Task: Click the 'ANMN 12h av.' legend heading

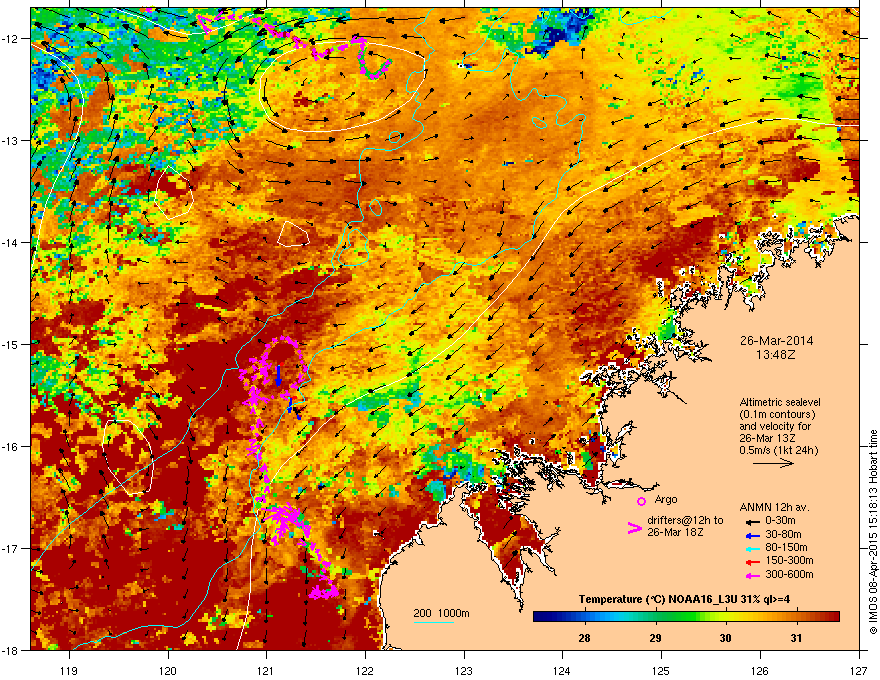Action: pyautogui.click(x=774, y=507)
